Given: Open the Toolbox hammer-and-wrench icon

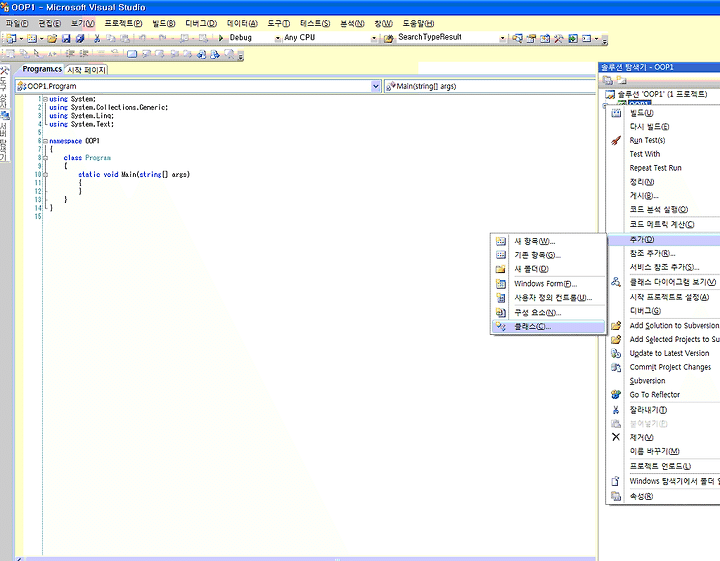Looking at the screenshot, I should point(559,39).
